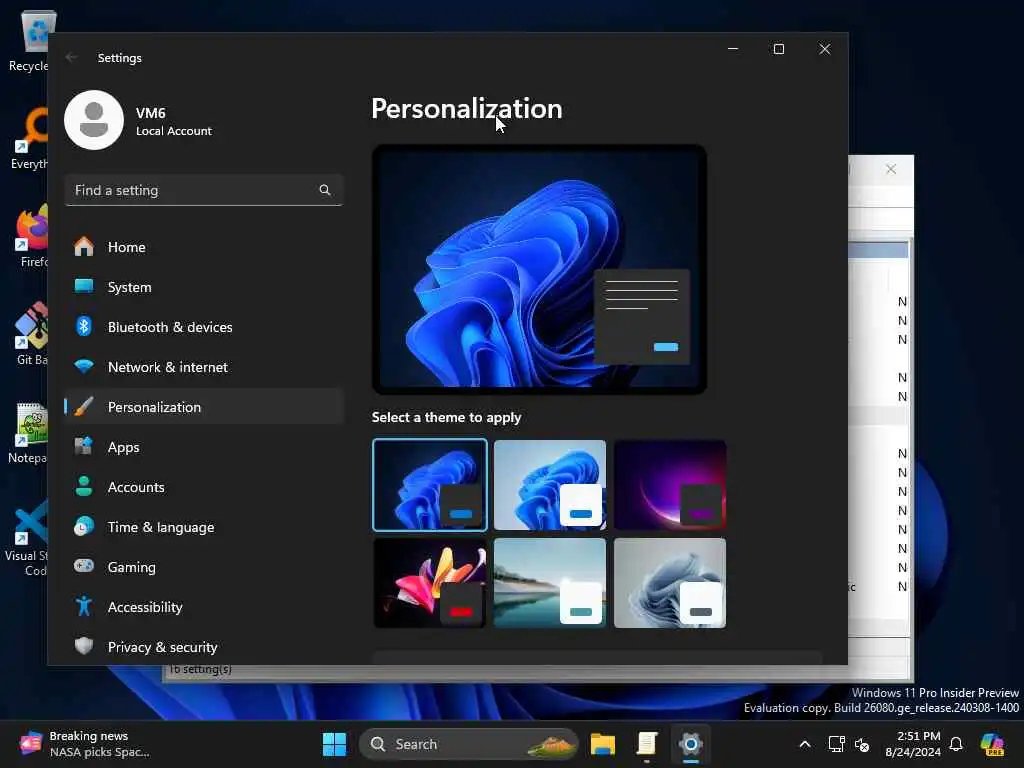Click the Gaming controller icon
The width and height of the screenshot is (1024, 768).
coord(84,566)
